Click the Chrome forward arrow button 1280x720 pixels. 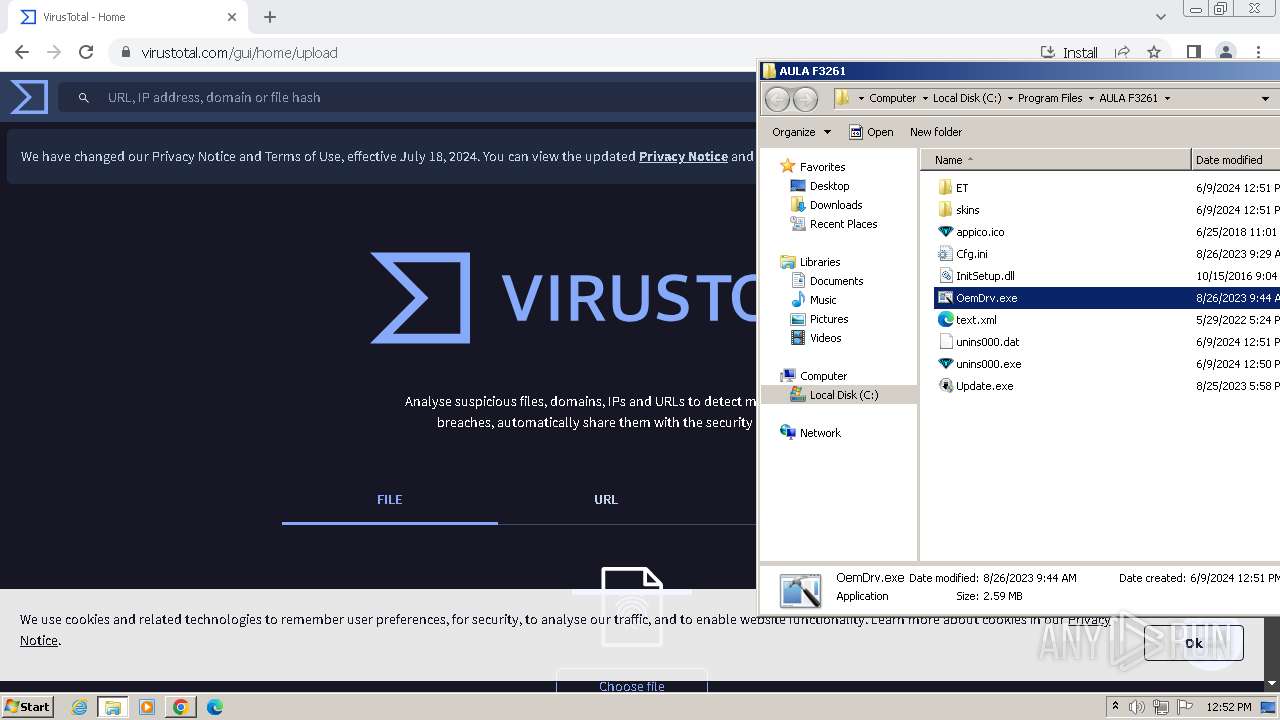[54, 52]
